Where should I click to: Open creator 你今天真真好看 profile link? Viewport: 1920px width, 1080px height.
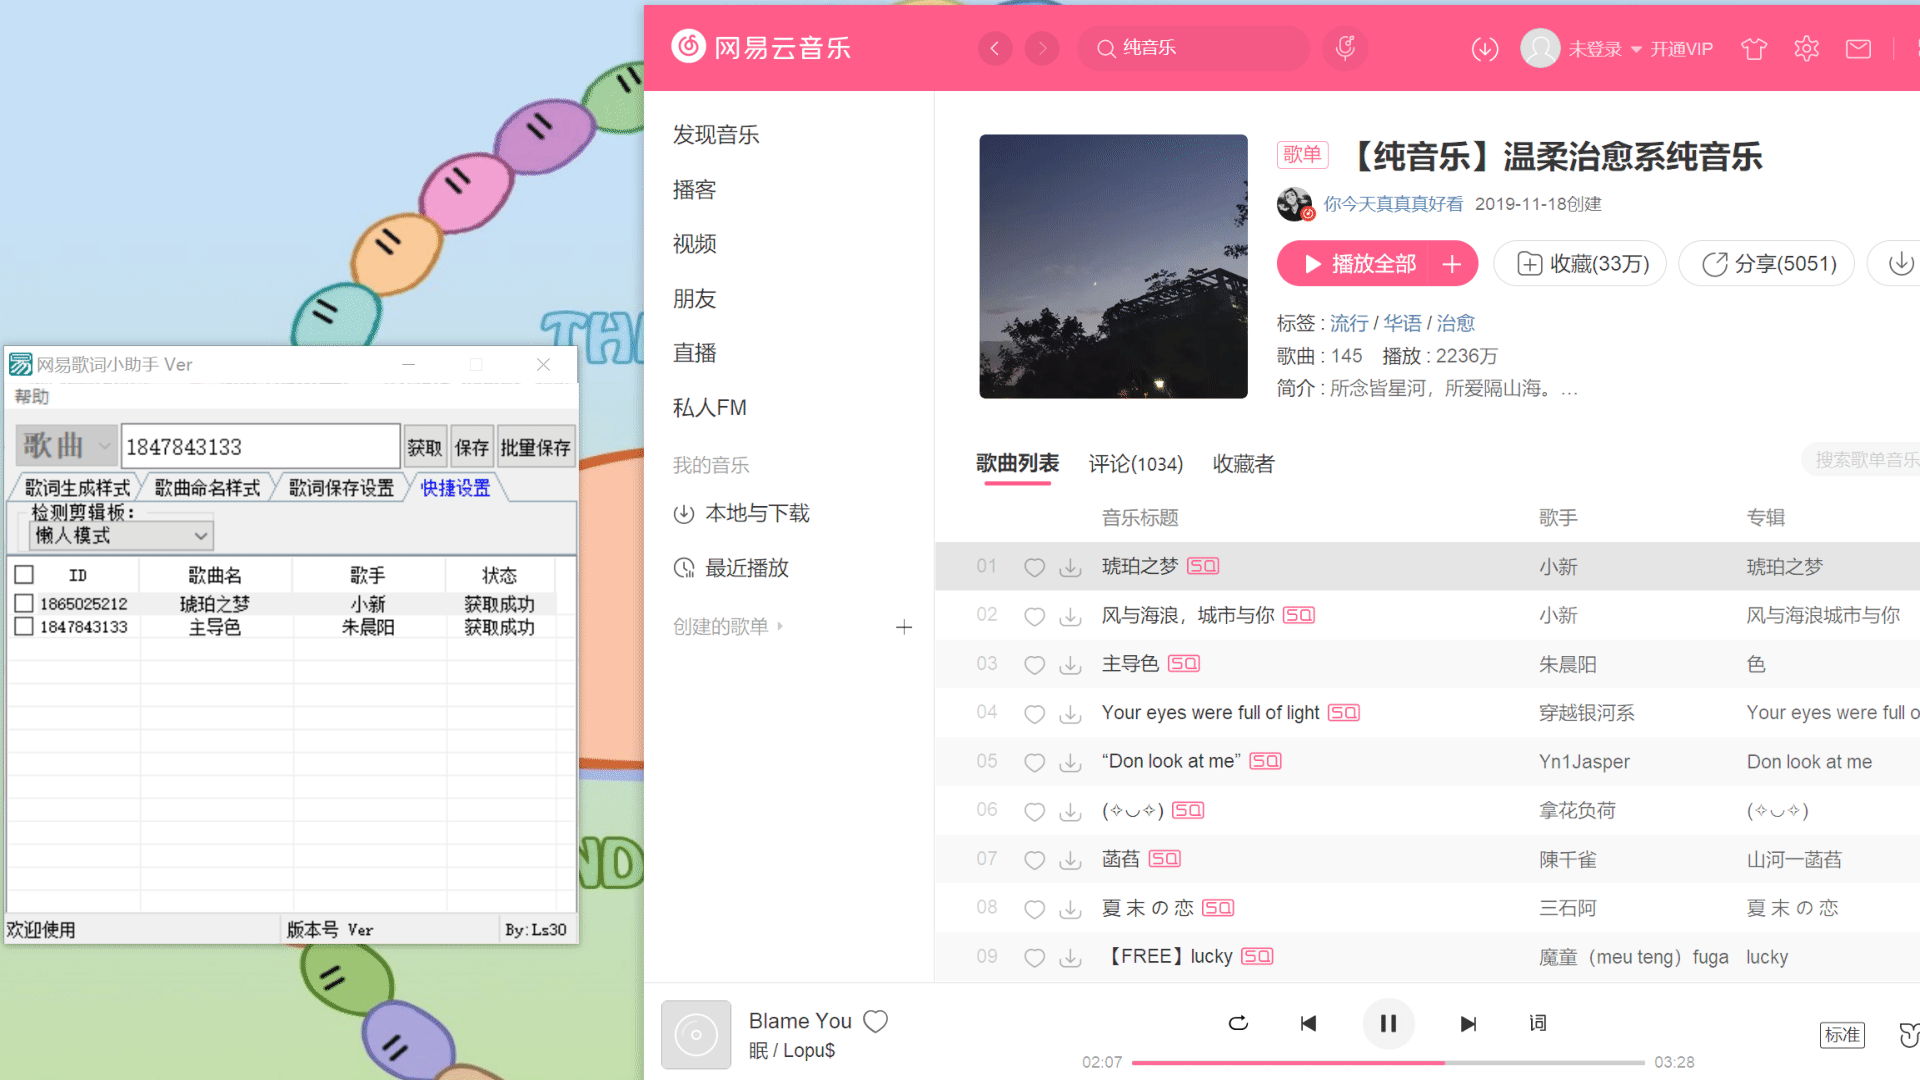pos(1393,204)
